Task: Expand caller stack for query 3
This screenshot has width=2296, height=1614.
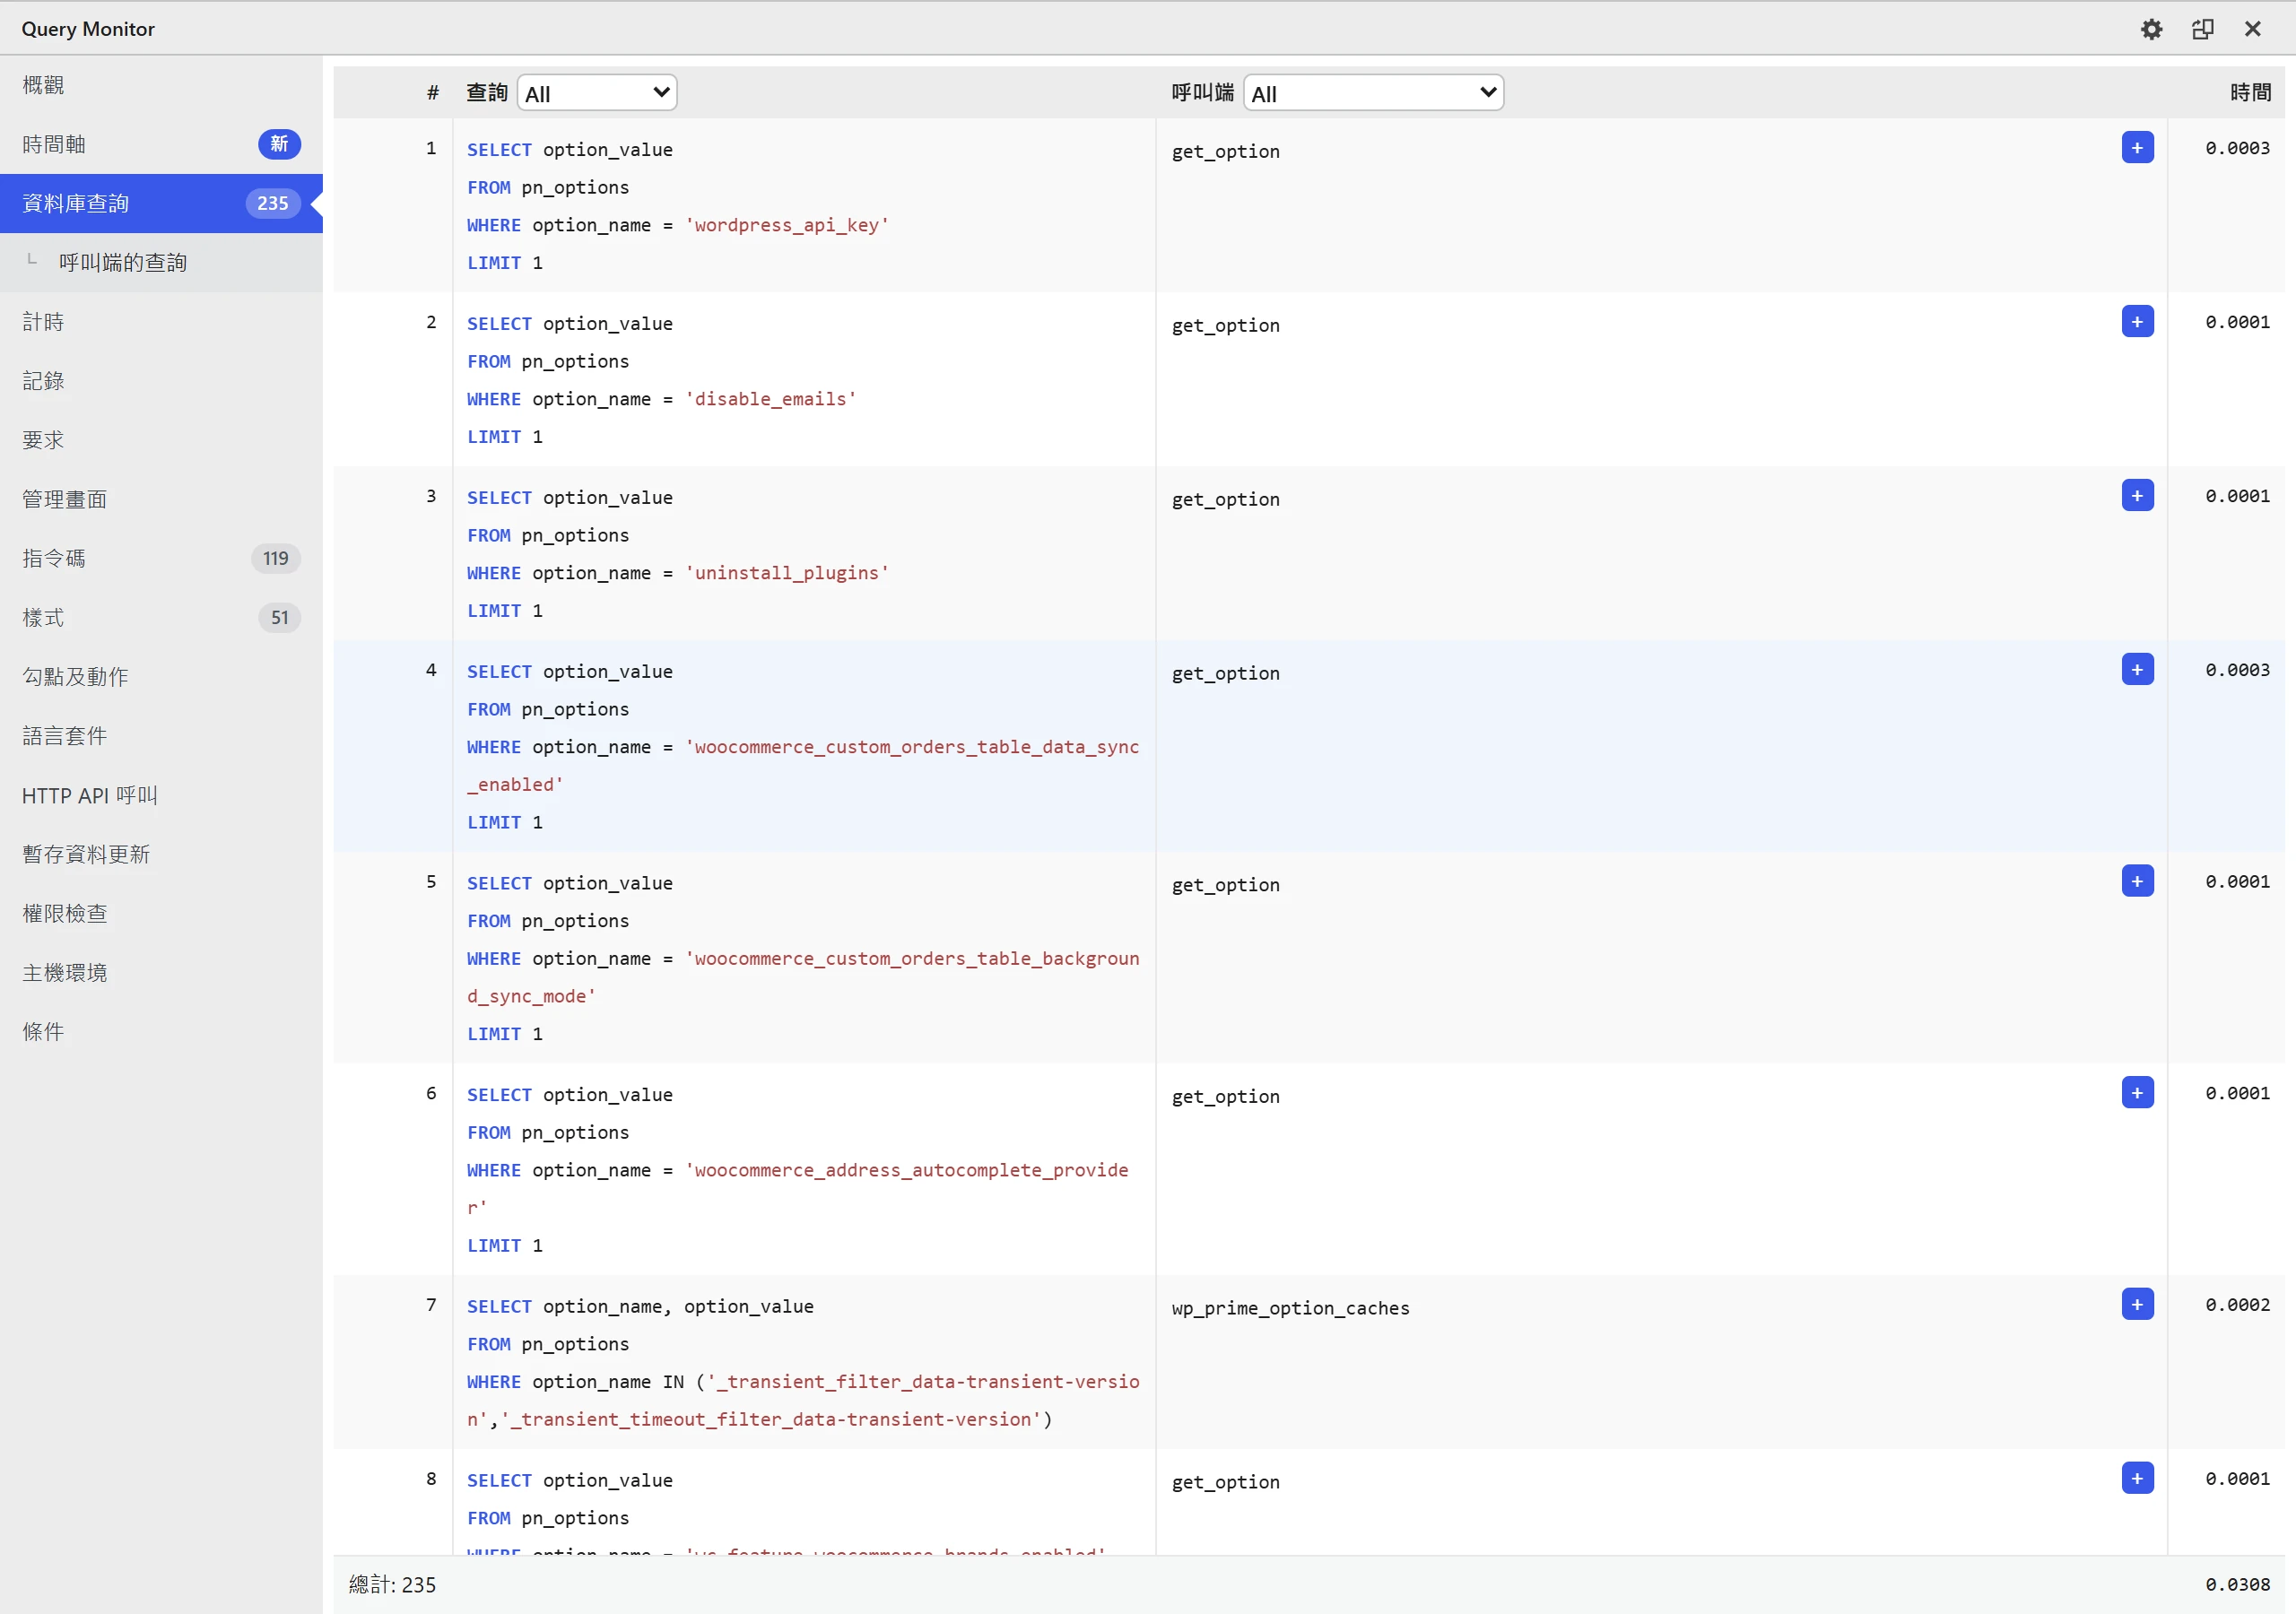Action: (2137, 496)
